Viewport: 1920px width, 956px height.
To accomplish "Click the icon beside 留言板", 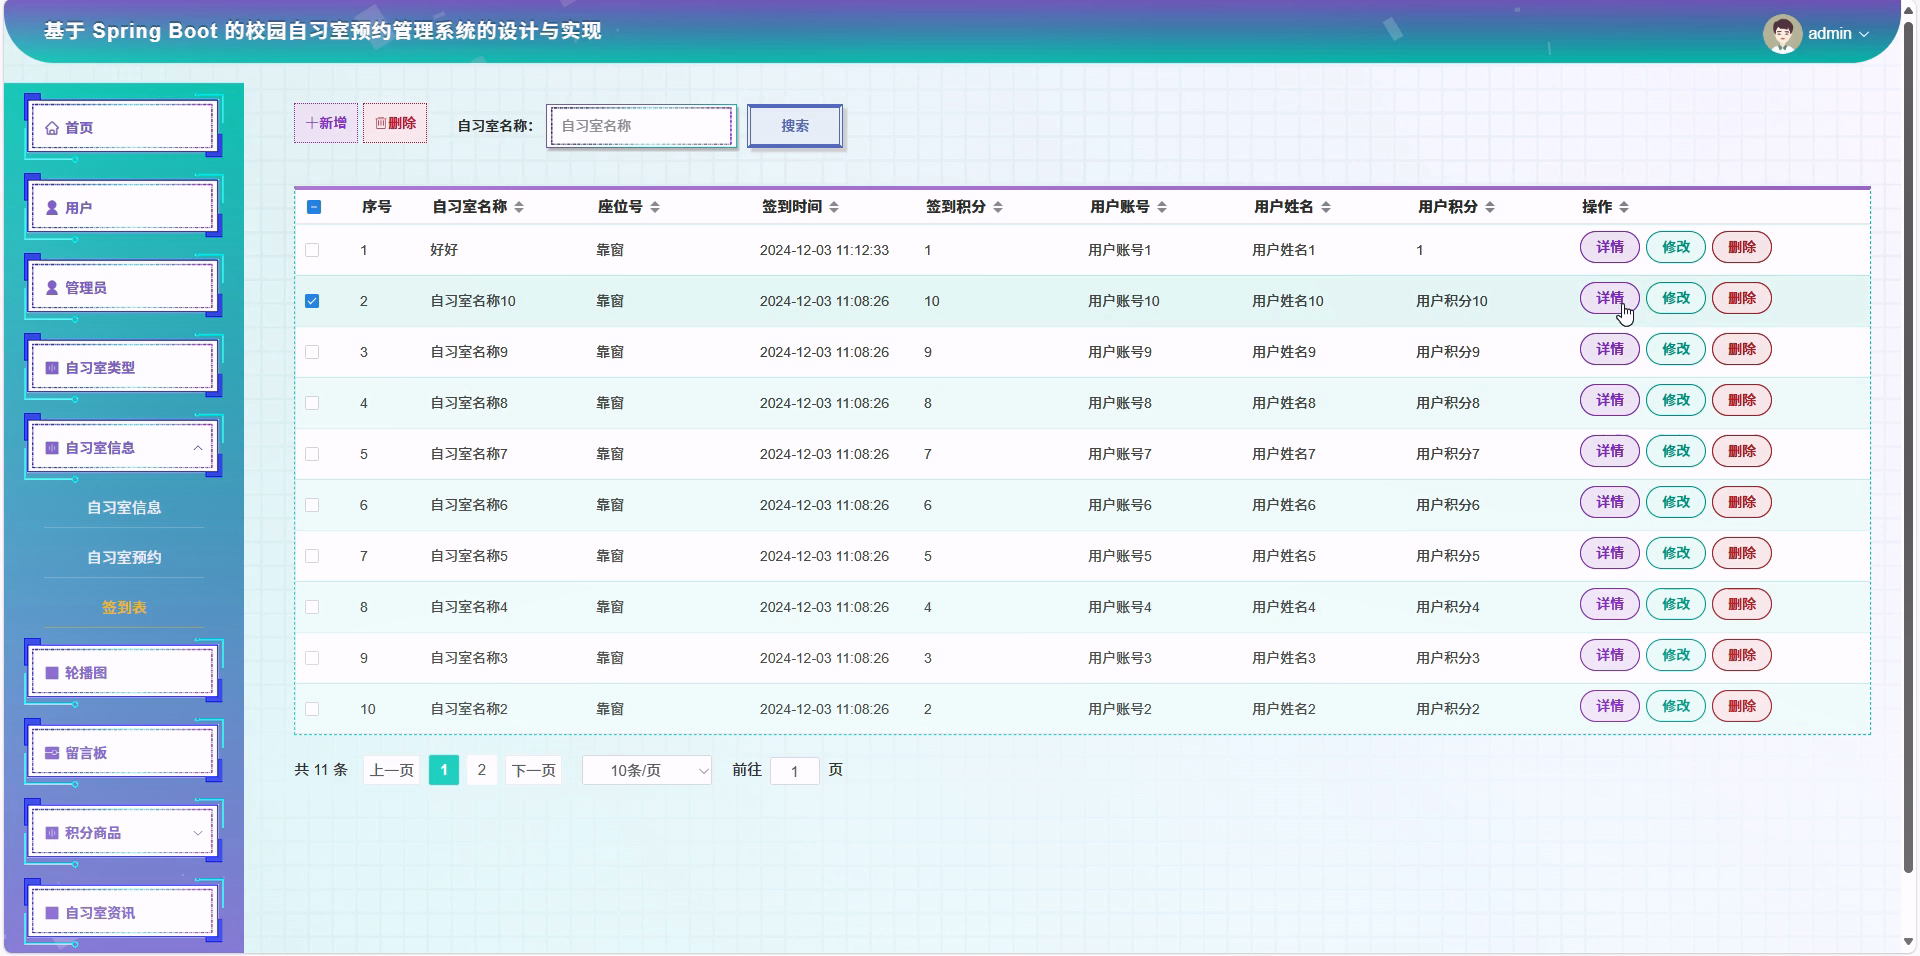I will tap(52, 753).
